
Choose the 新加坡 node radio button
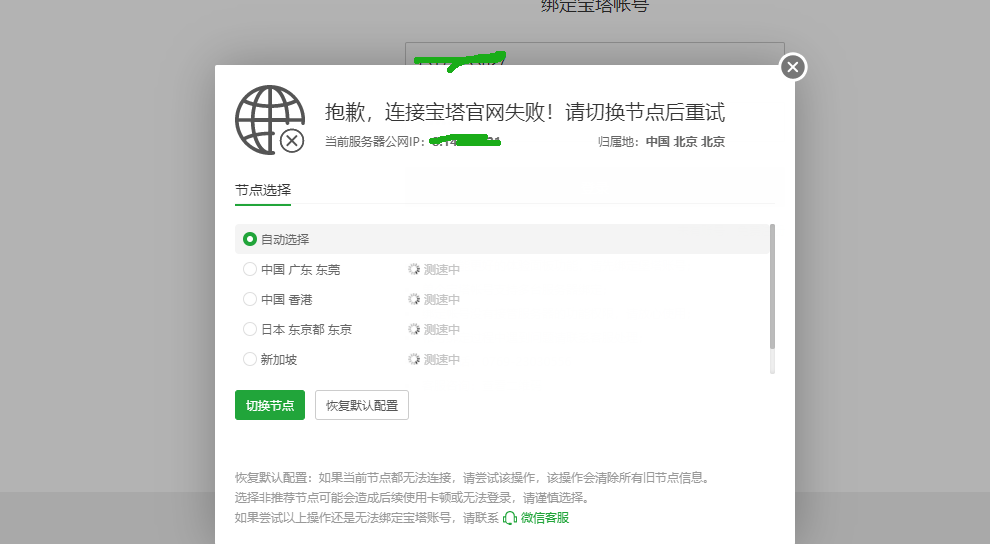pos(250,359)
